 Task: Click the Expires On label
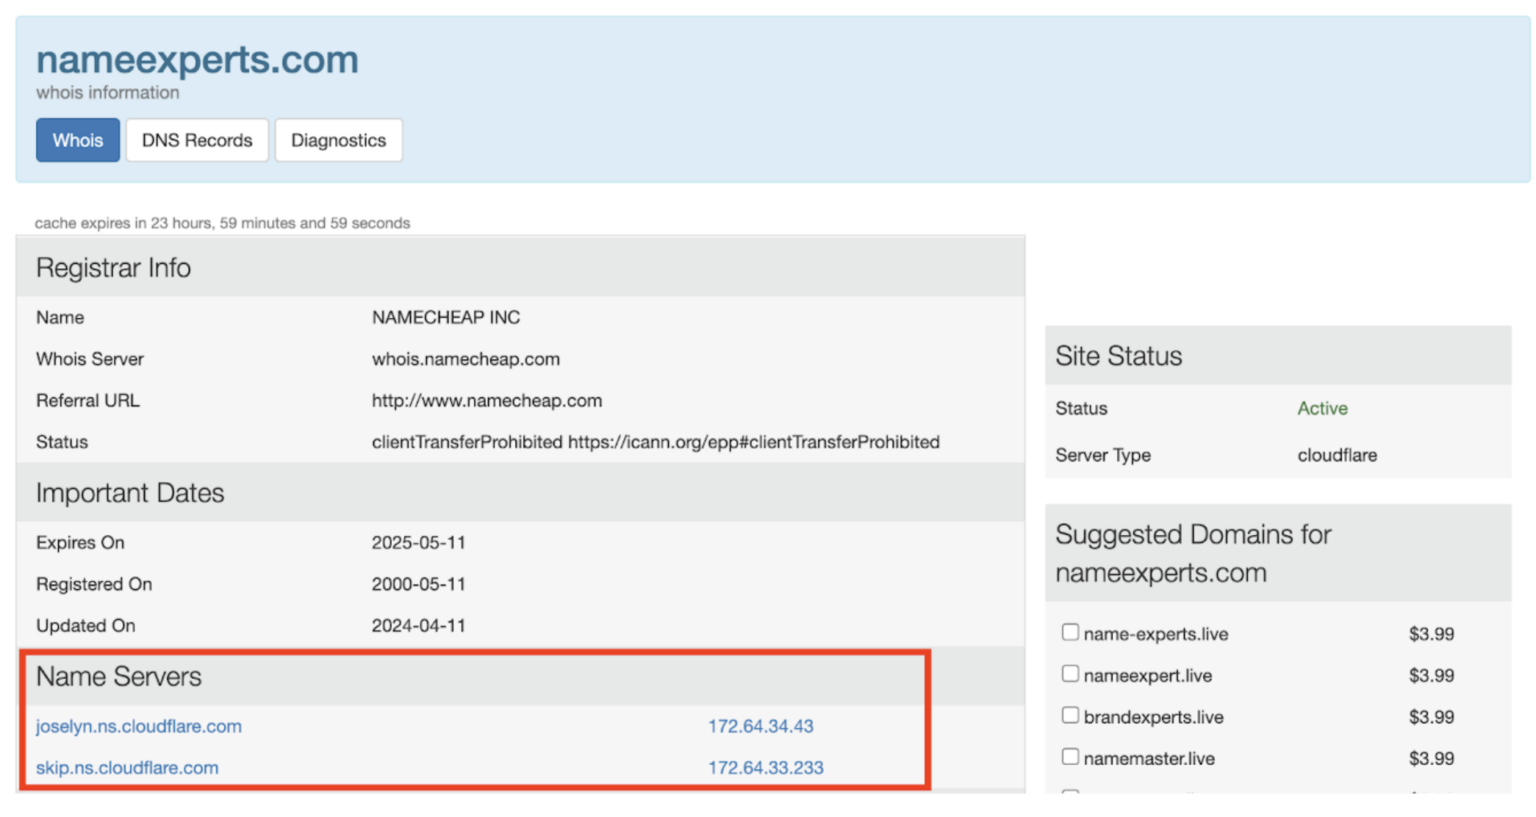[x=80, y=543]
